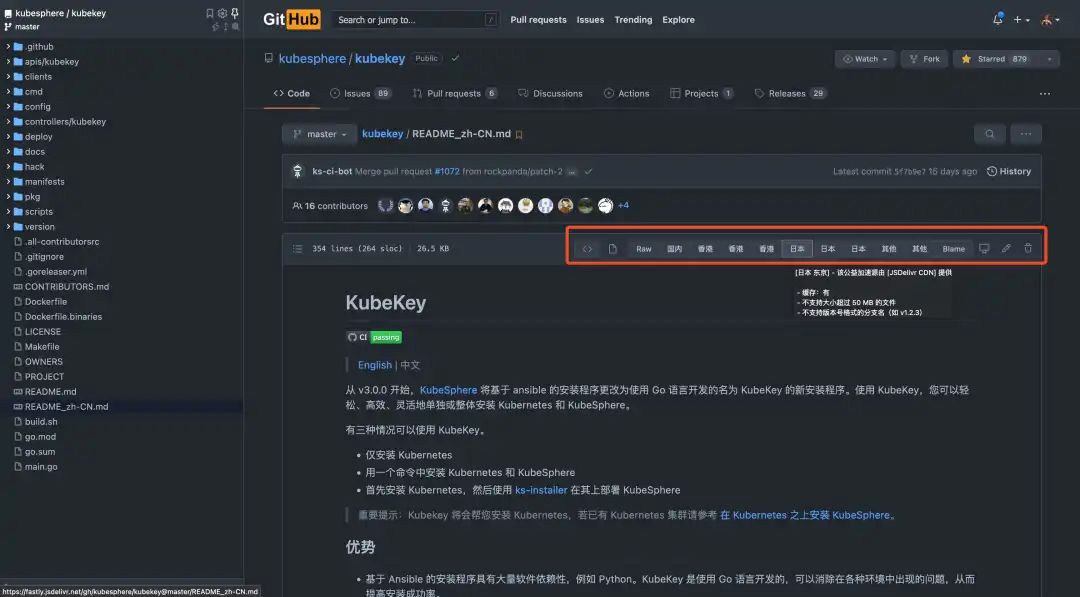
Task: Open Dockerfile in the file tree
Action: pyautogui.click(x=40, y=302)
